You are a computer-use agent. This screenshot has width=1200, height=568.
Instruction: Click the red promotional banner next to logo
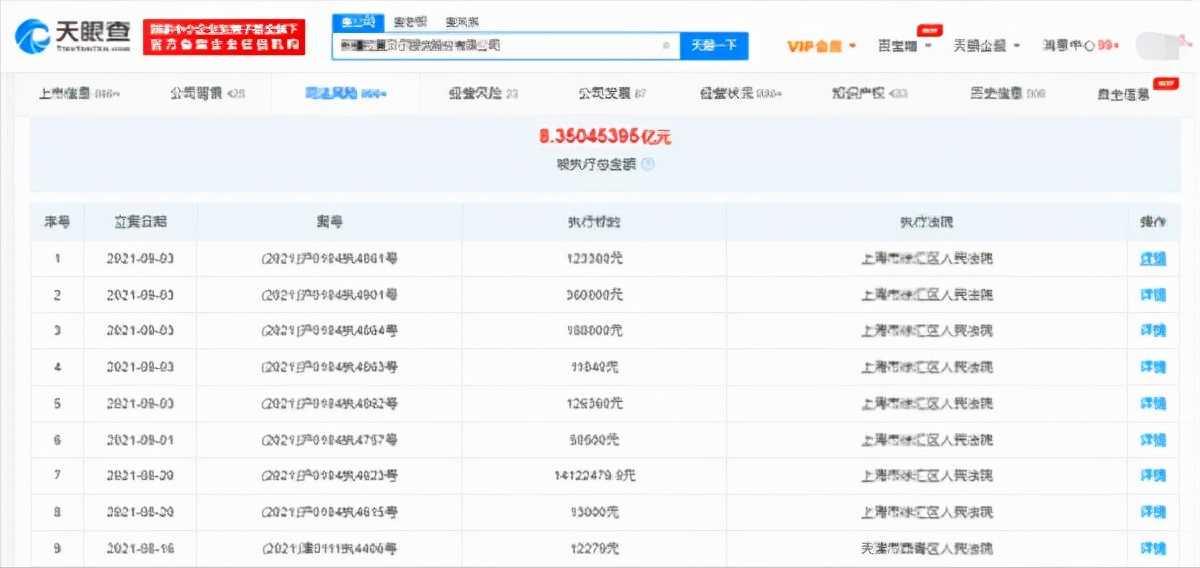click(223, 38)
